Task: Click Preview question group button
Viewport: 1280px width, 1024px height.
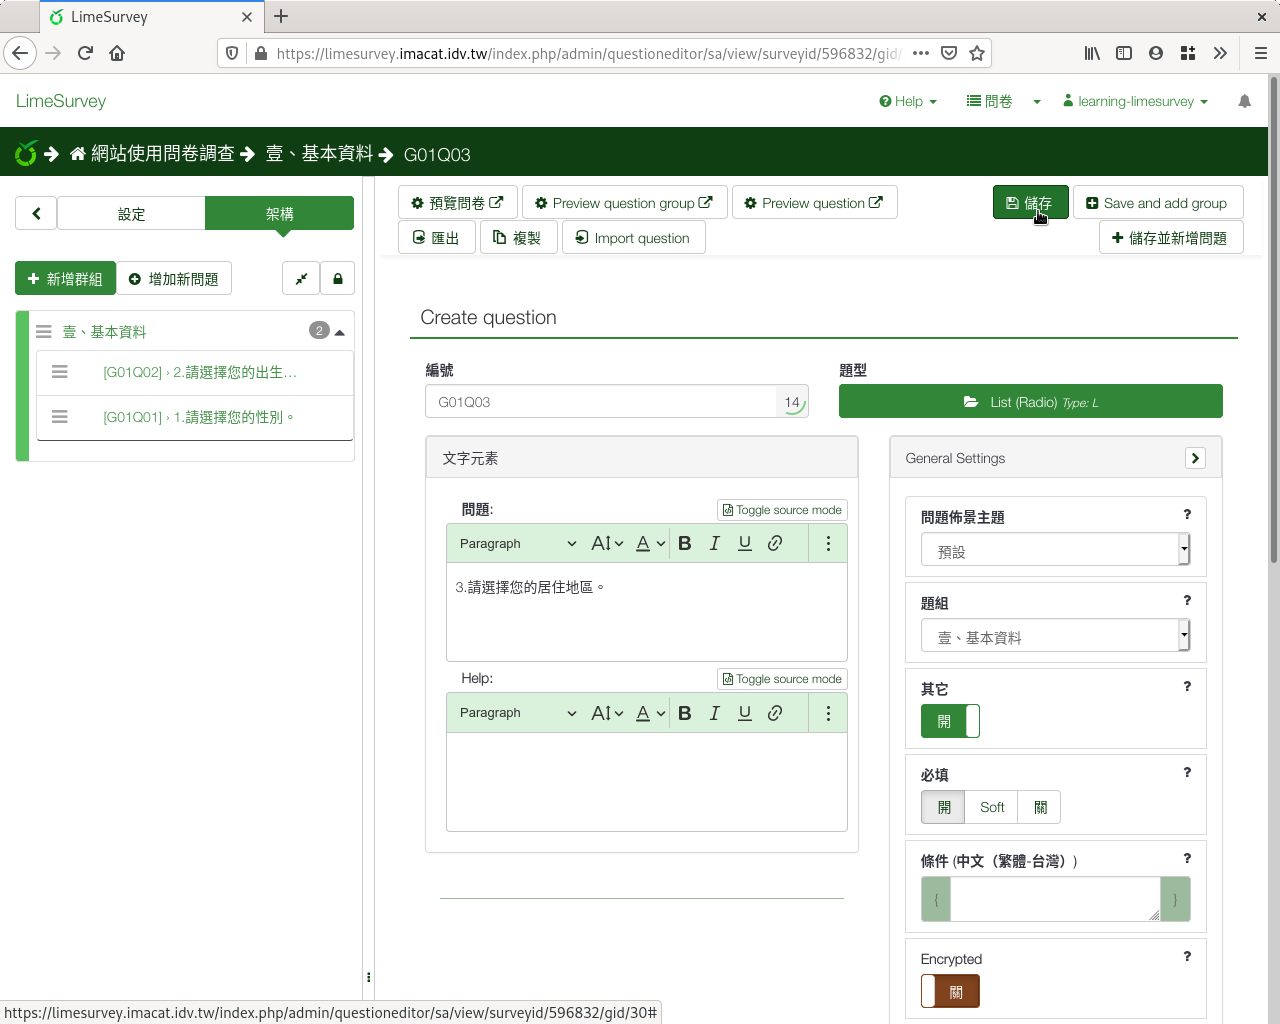Action: click(x=625, y=203)
